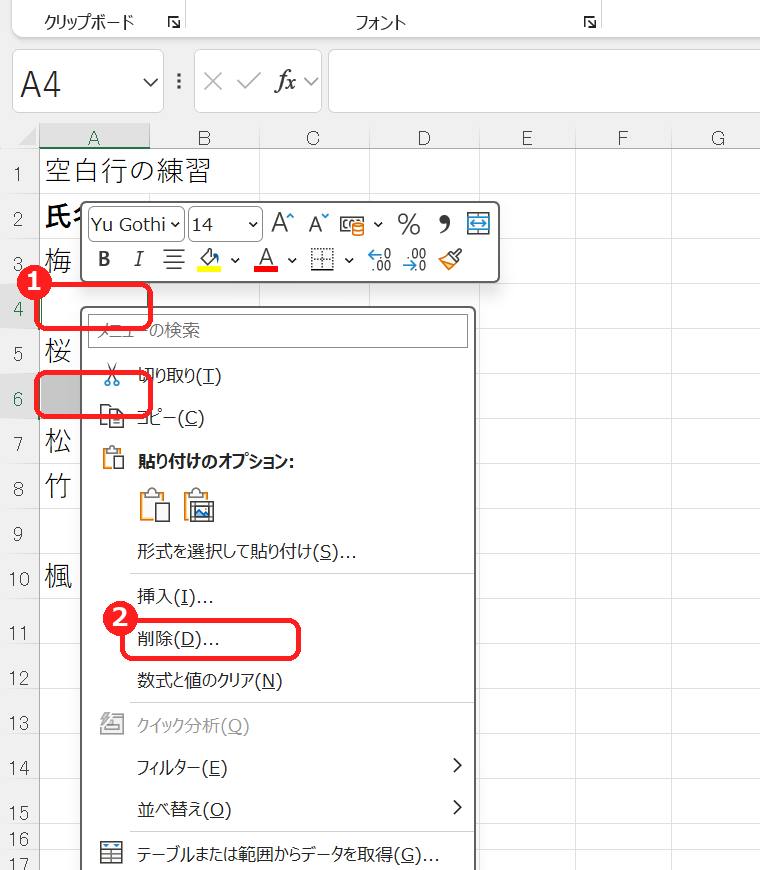Click the Decrease Decimal icon
Image resolution: width=760 pixels, height=870 pixels.
click(x=415, y=259)
